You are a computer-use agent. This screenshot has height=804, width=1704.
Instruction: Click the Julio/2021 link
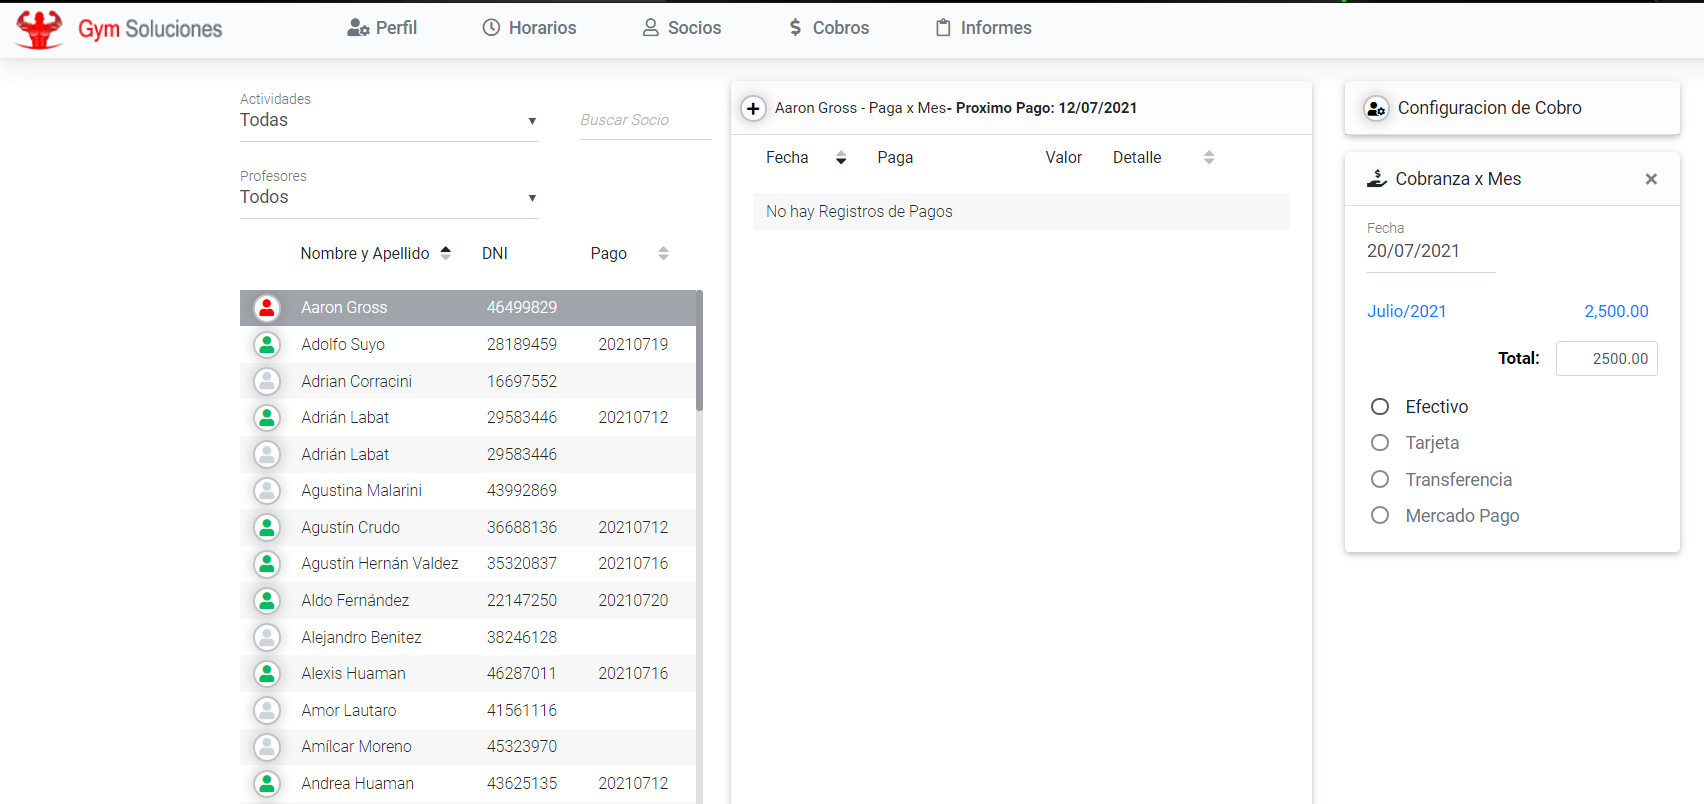(1406, 311)
